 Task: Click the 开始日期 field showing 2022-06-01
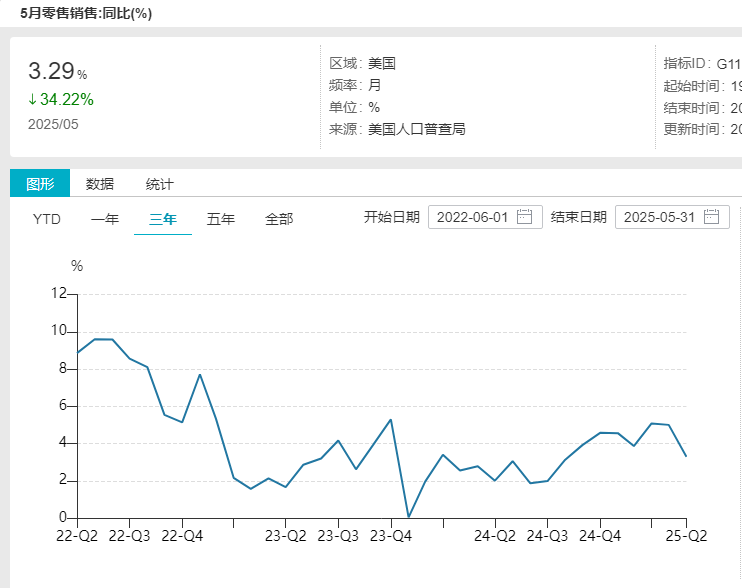click(x=473, y=217)
